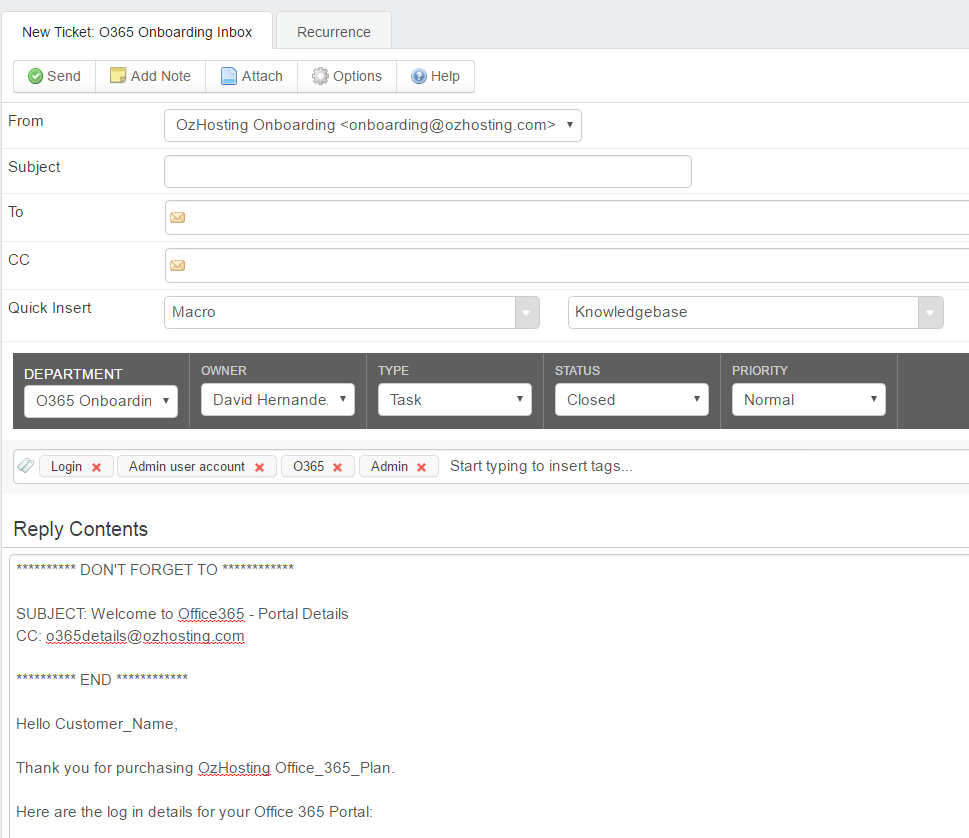Click the o365details@ozhosting.com address in reply
969x838 pixels.
(x=145, y=636)
